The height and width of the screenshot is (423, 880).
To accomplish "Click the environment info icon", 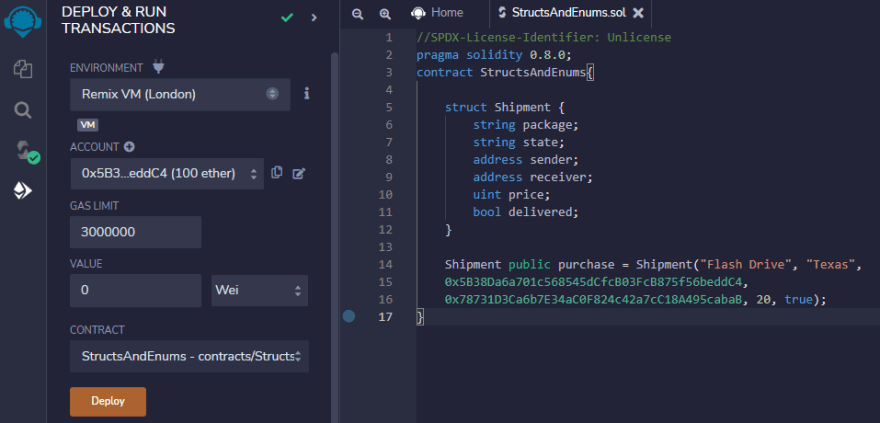I will [x=306, y=93].
